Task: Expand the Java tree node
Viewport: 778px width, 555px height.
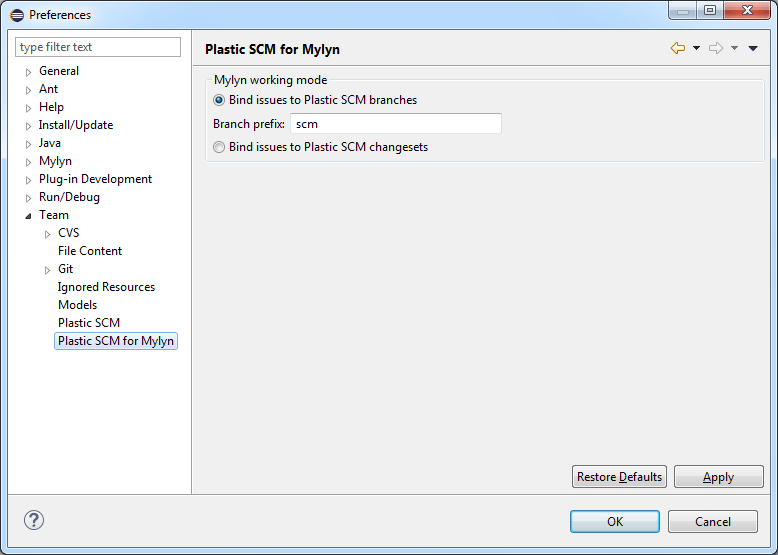Action: (x=28, y=144)
